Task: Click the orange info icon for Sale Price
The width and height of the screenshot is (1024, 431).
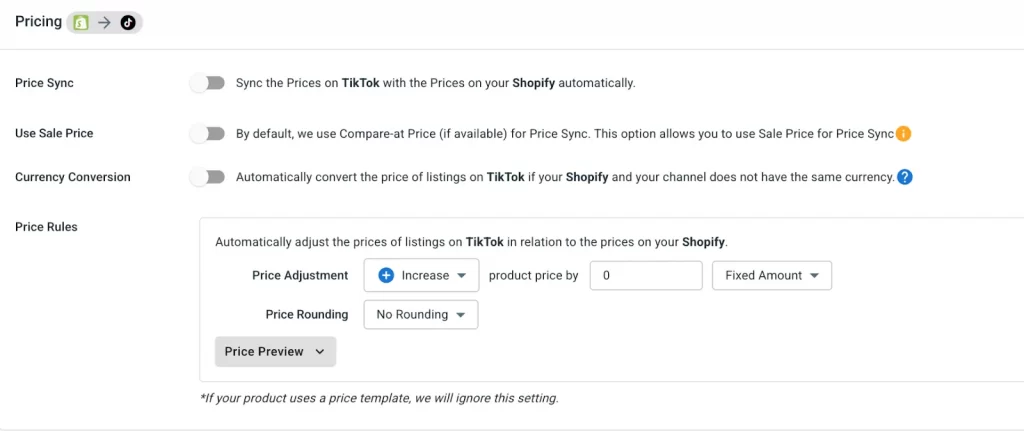Action: point(903,133)
